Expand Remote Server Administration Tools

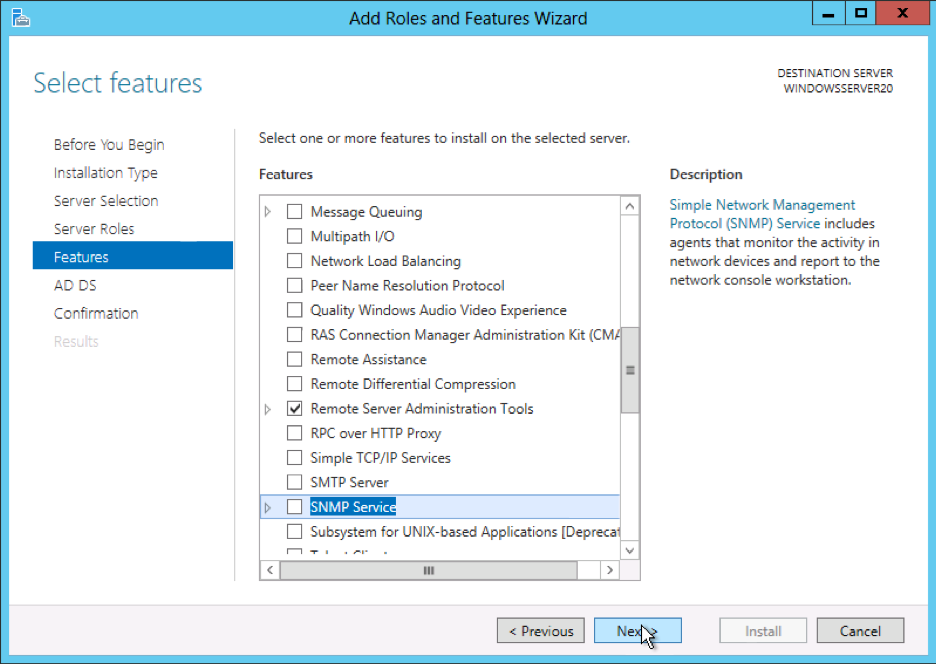[266, 408]
